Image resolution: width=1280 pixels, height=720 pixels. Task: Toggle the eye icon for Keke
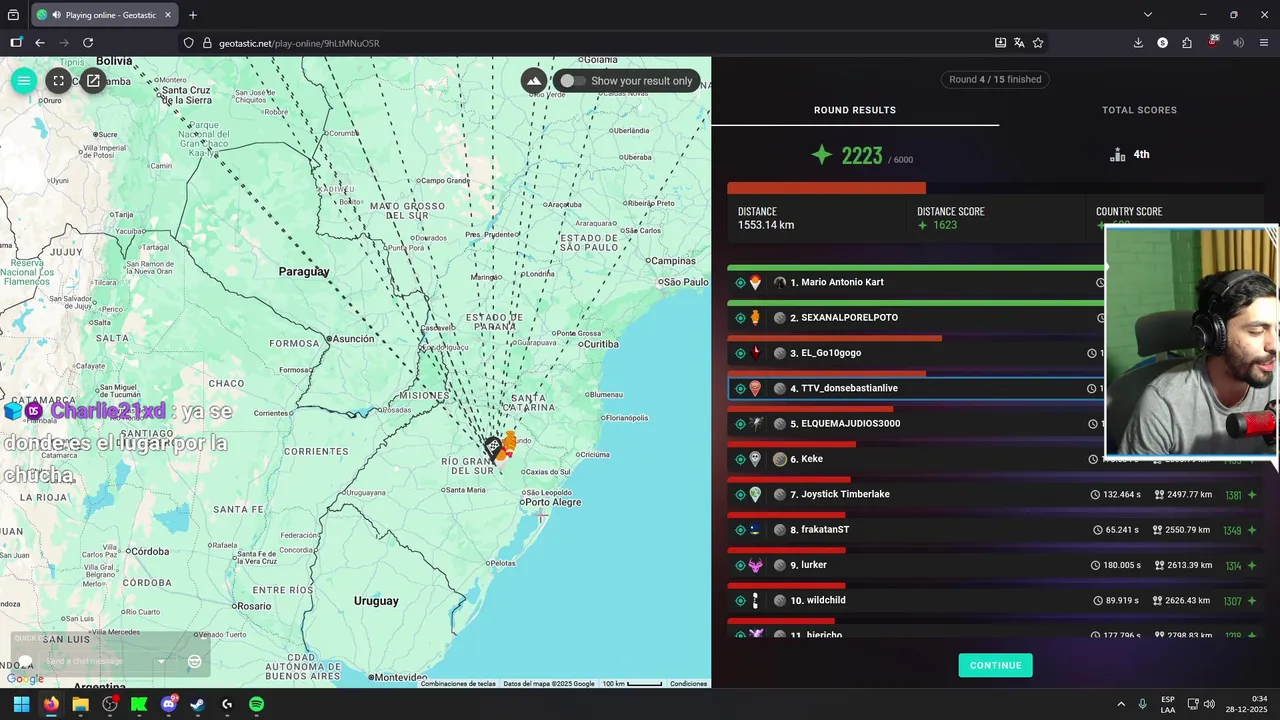coord(740,459)
